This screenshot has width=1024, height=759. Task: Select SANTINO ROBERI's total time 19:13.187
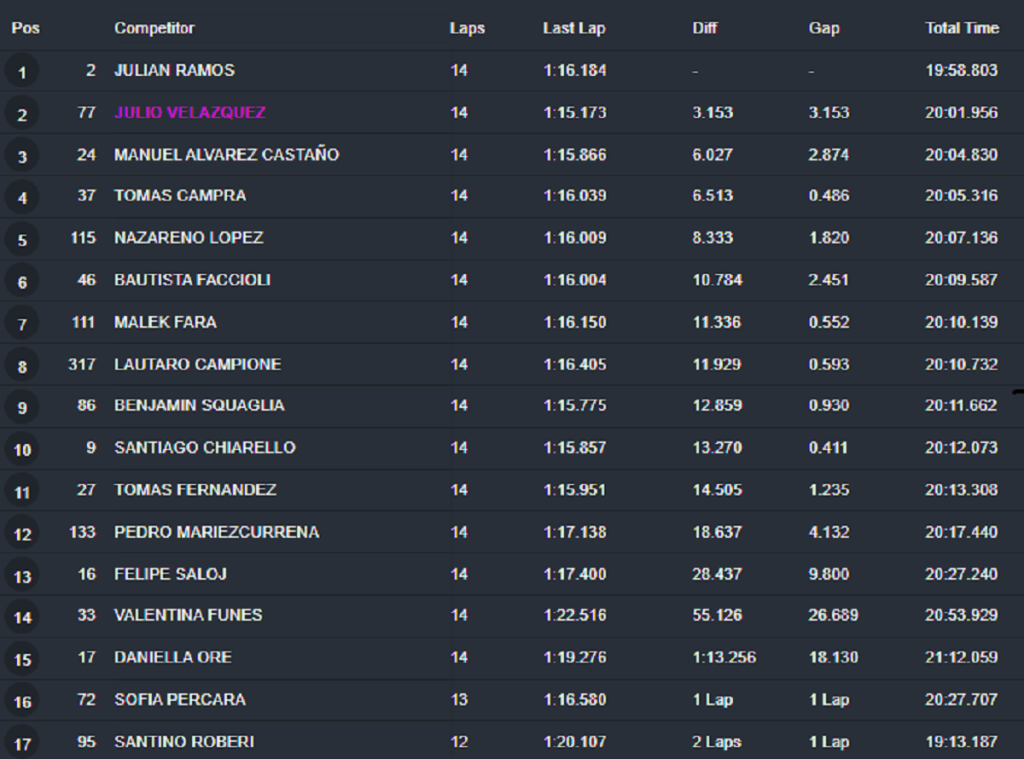coord(961,742)
